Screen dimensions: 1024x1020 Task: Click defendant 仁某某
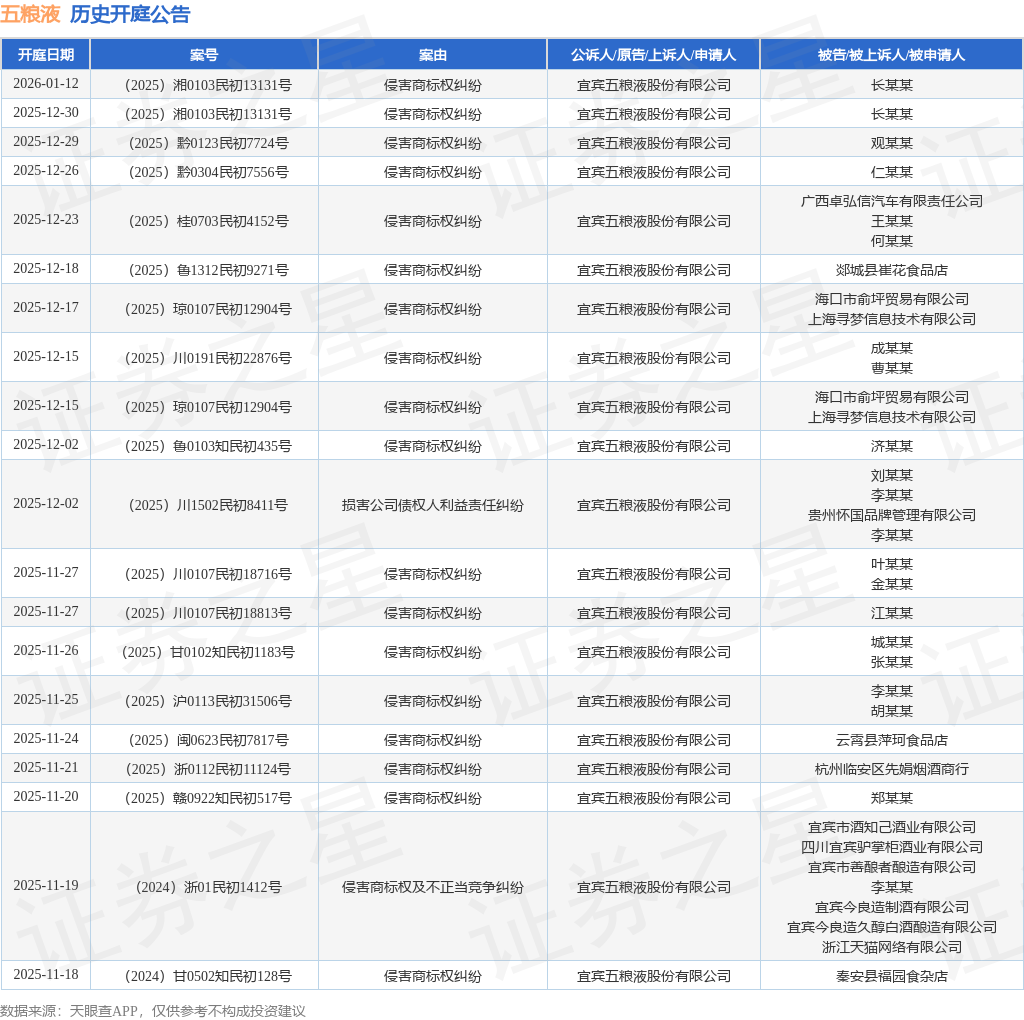point(891,172)
